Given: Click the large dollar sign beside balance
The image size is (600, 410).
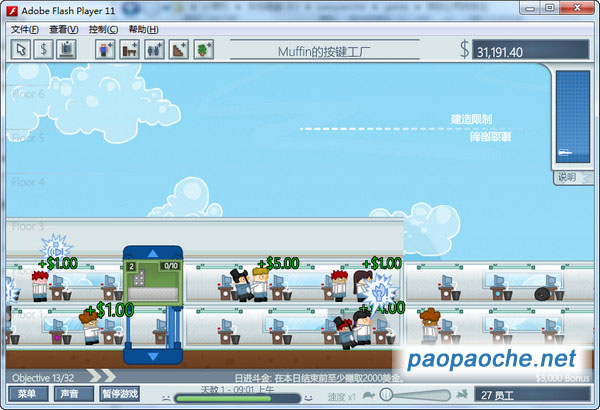Looking at the screenshot, I should (464, 49).
